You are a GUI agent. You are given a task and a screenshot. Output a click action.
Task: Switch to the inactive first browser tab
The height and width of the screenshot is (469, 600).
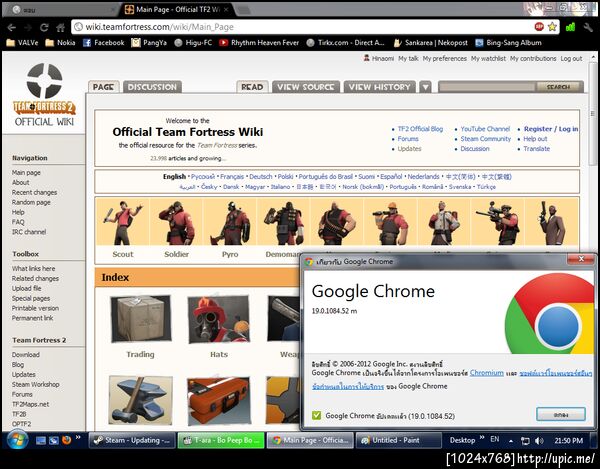pyautogui.click(x=61, y=10)
